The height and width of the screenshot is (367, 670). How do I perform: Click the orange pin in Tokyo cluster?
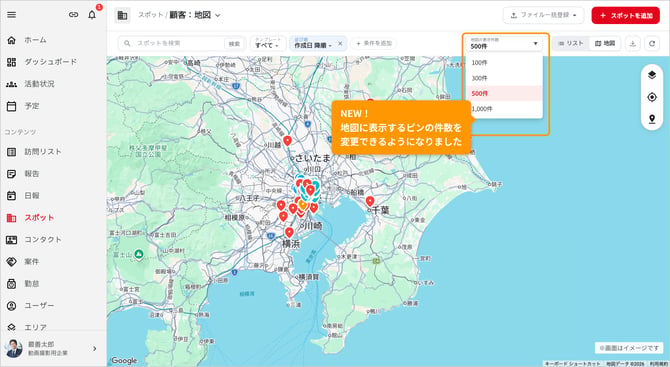pyautogui.click(x=303, y=205)
